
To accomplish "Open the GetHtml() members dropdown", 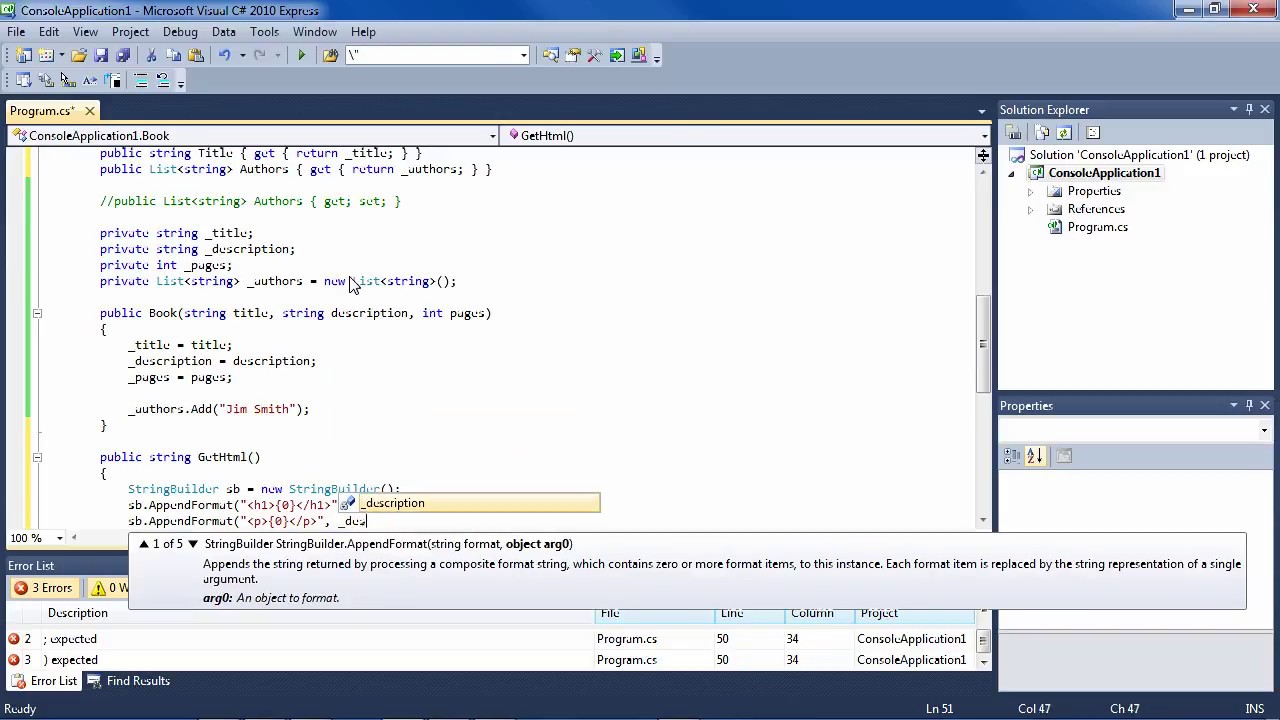I will (x=984, y=136).
